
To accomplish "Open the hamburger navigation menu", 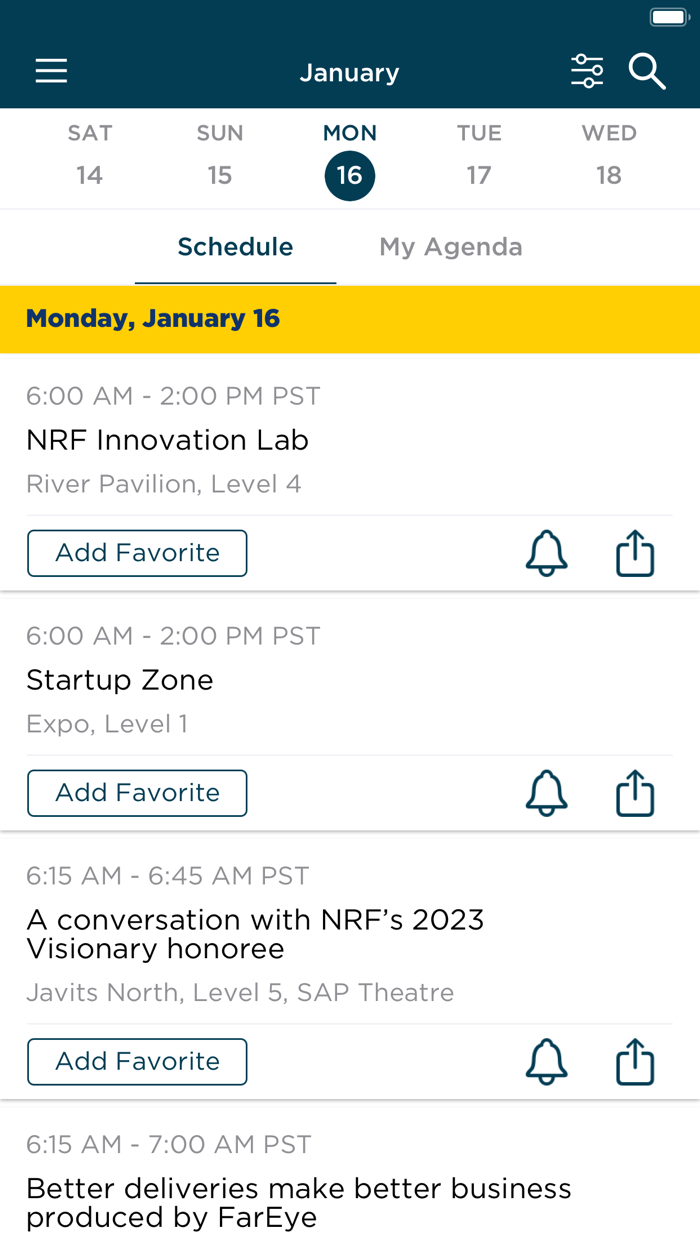I will pos(51,71).
